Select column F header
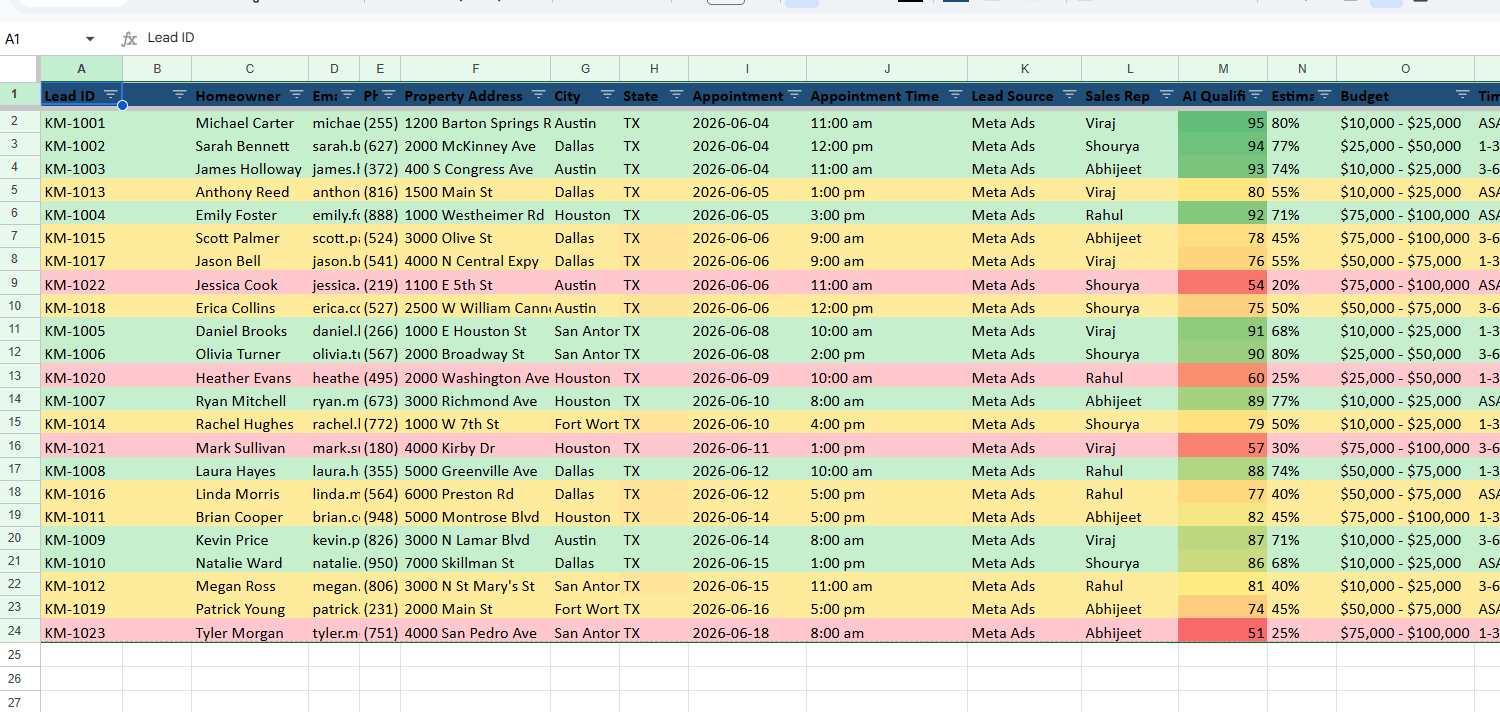Viewport: 1500px width, 712px height. [x=475, y=68]
